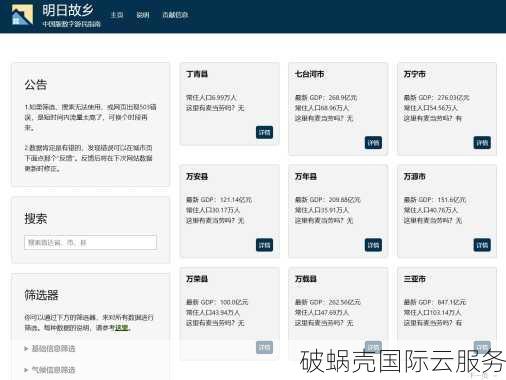The height and width of the screenshot is (380, 506).
Task: Click 万安县's 最新 GDP value line
Action: click(x=219, y=200)
